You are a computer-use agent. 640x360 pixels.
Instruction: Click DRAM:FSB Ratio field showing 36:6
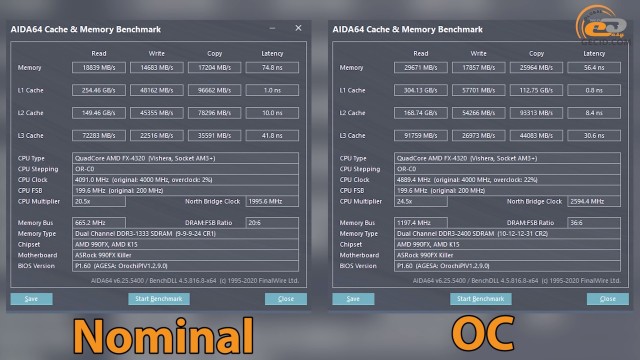pyautogui.click(x=594, y=223)
